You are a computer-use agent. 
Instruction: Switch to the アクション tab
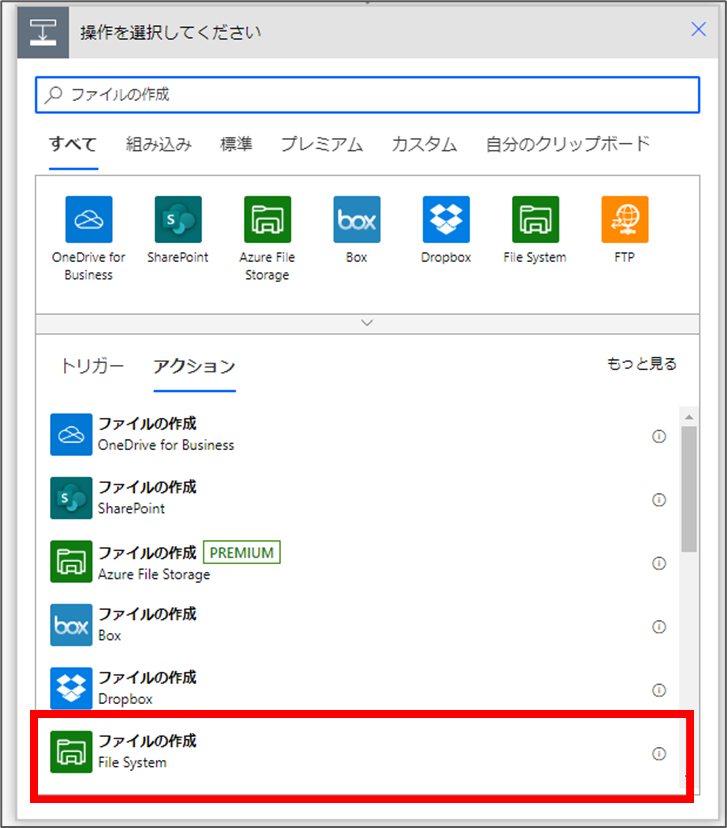pos(194,366)
